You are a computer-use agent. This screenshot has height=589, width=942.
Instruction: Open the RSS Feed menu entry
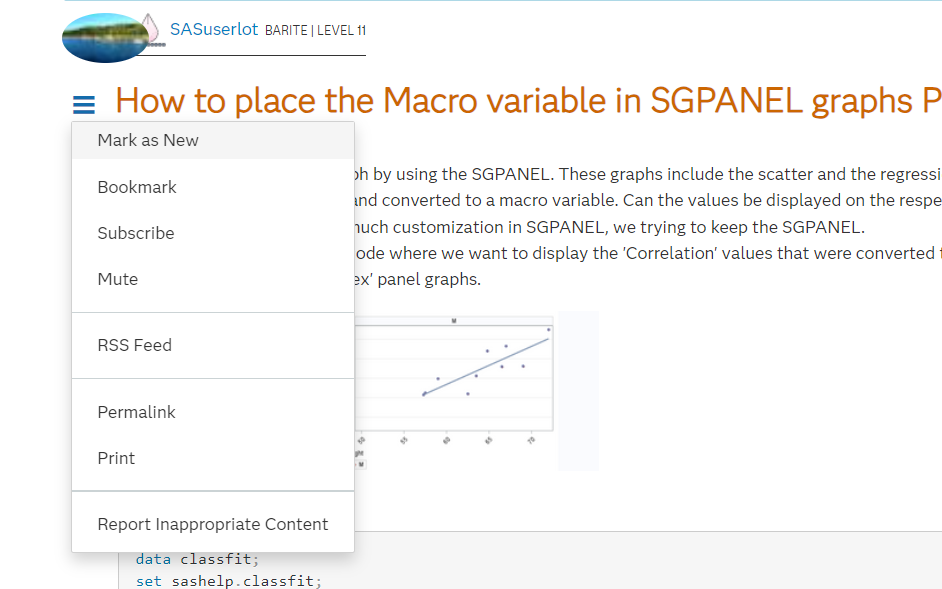[135, 345]
